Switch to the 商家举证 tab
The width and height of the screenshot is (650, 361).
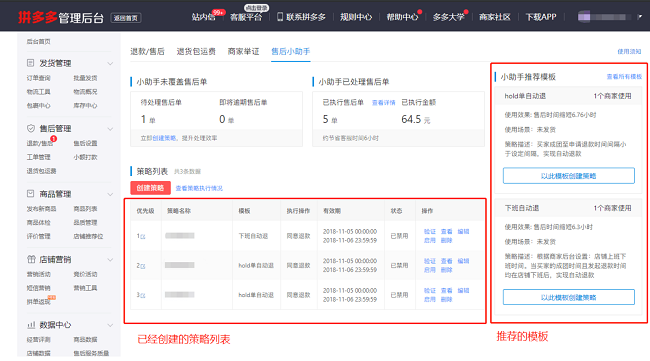point(243,51)
